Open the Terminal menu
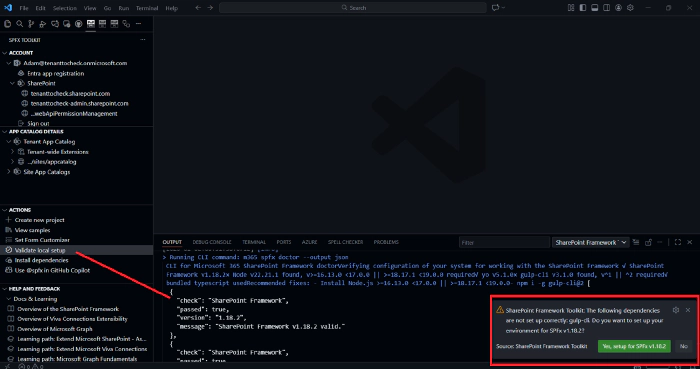This screenshot has height=369, width=700. pyautogui.click(x=147, y=8)
